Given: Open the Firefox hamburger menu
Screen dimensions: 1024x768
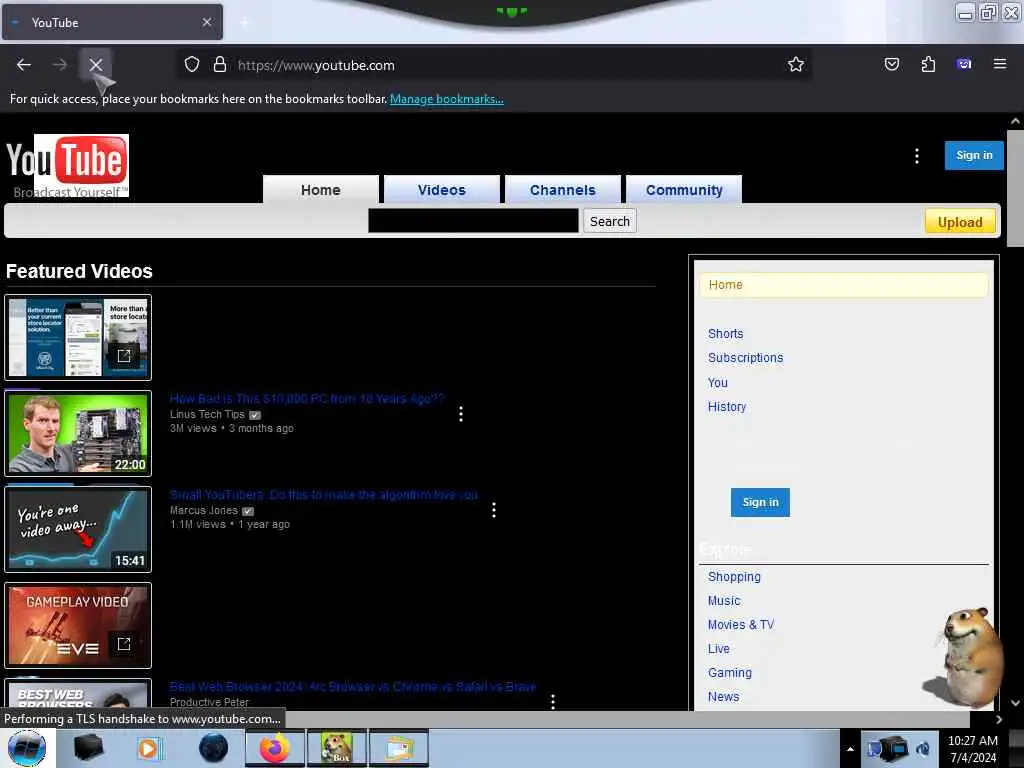Looking at the screenshot, I should pos(999,64).
